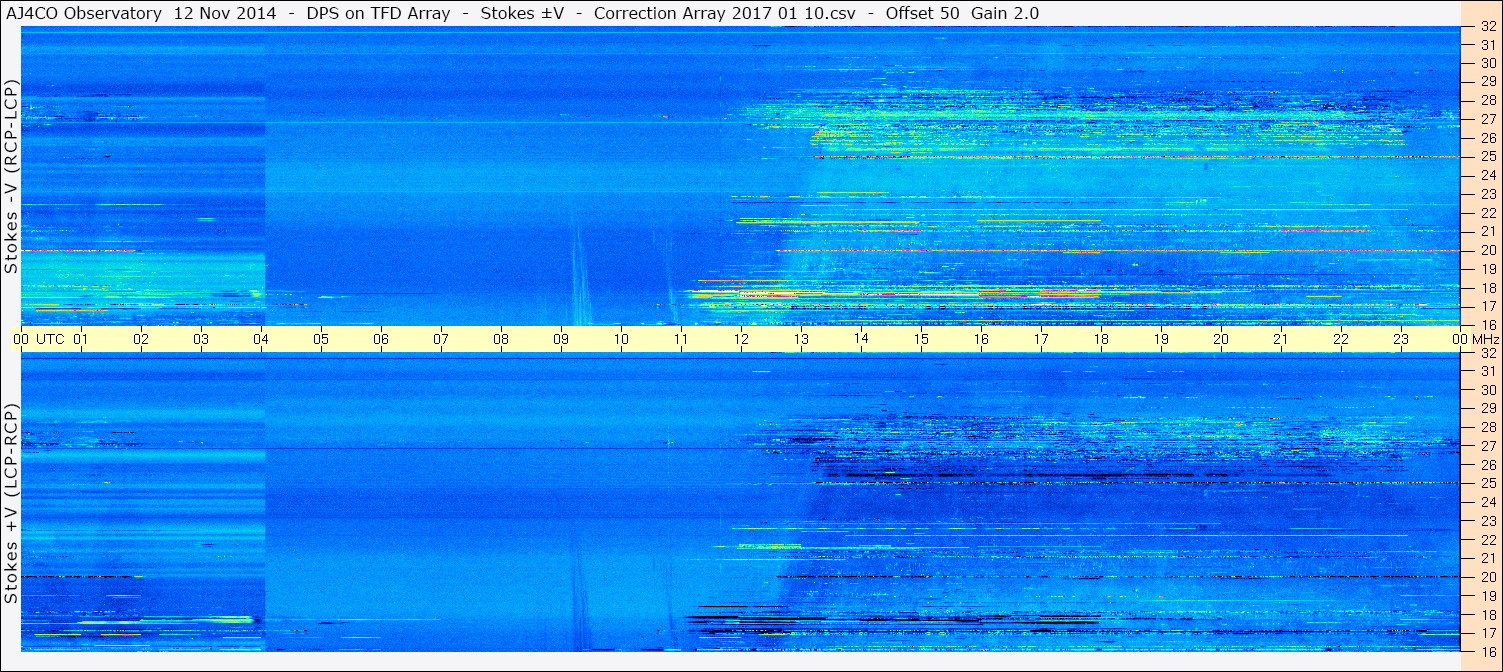Select the 15 hour tick on time axis
Screen dimensions: 1503x672
click(x=921, y=339)
